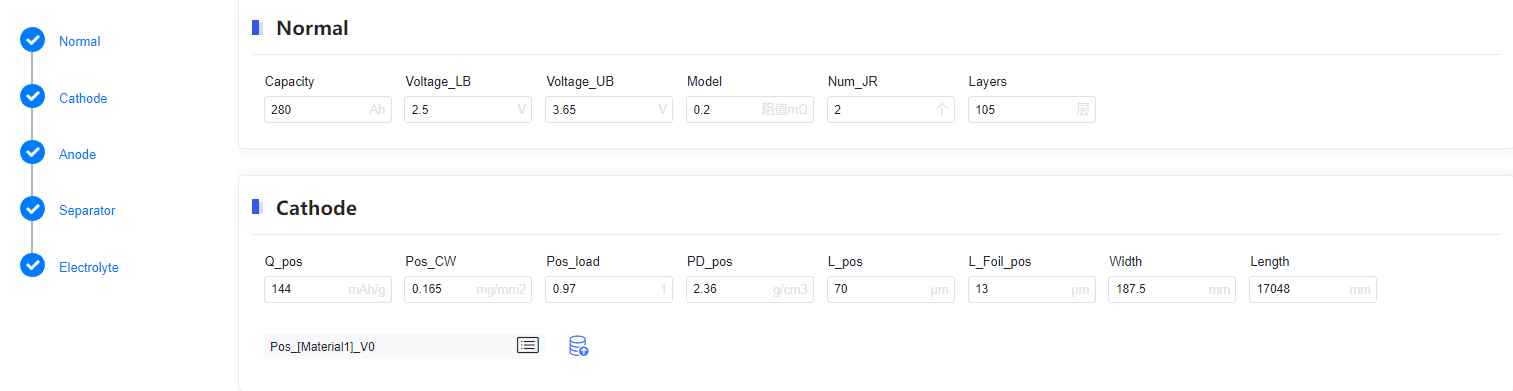The image size is (1513, 391).
Task: Click the Length input showing 17048
Action: tap(1313, 290)
